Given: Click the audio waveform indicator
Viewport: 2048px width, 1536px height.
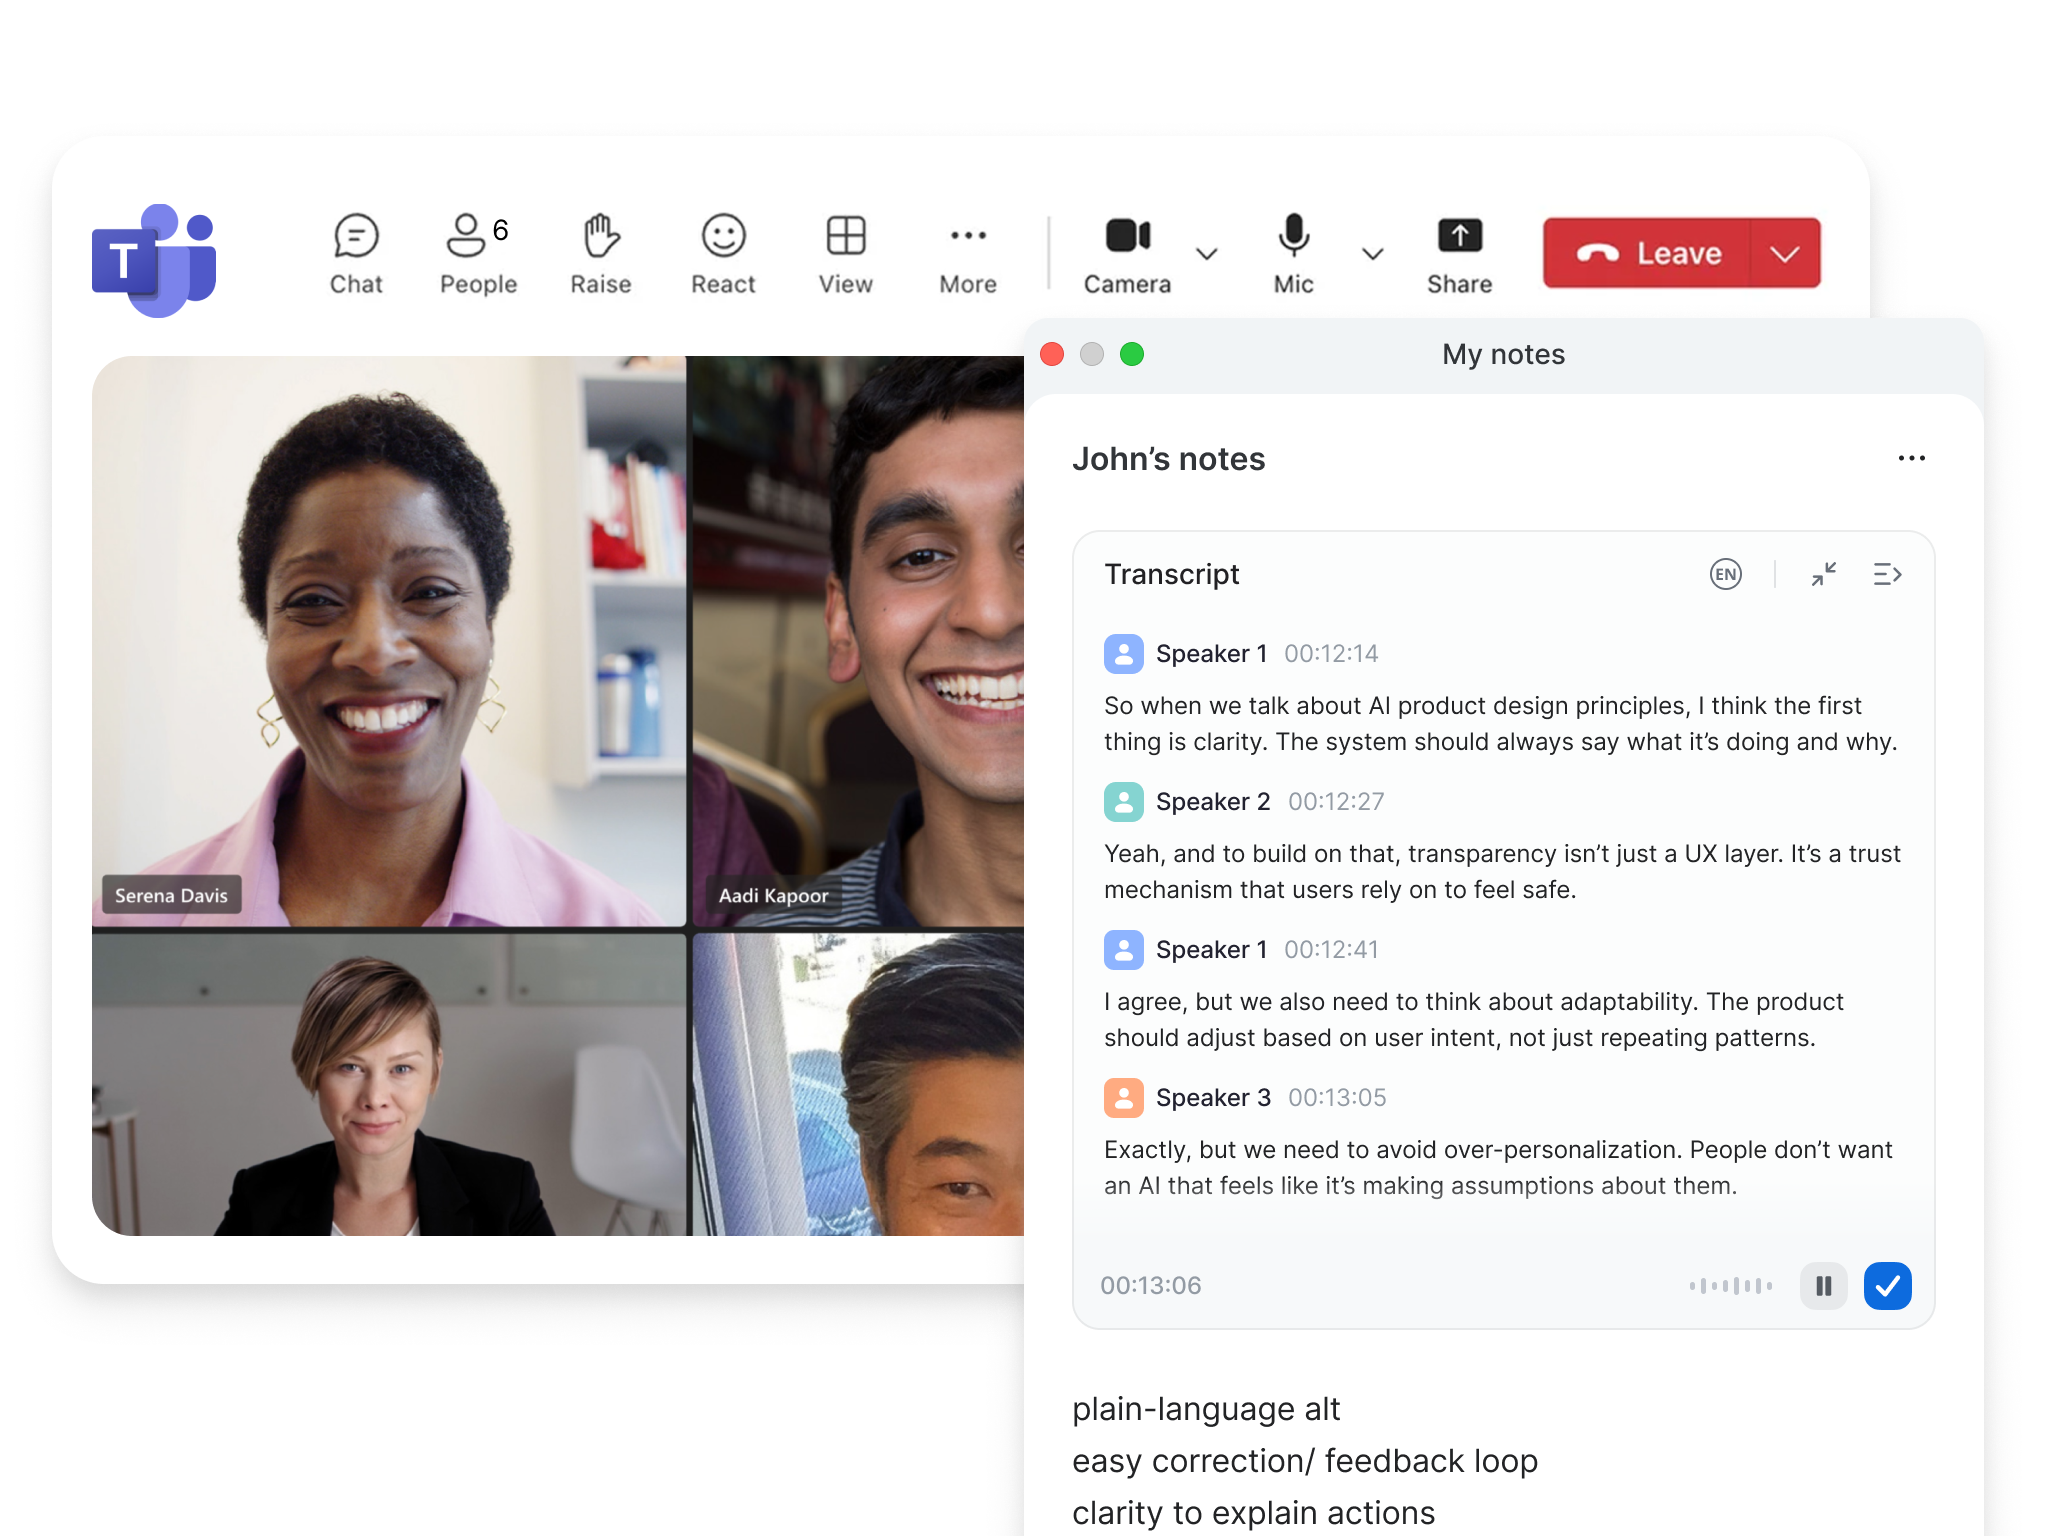Looking at the screenshot, I should click(x=1728, y=1286).
